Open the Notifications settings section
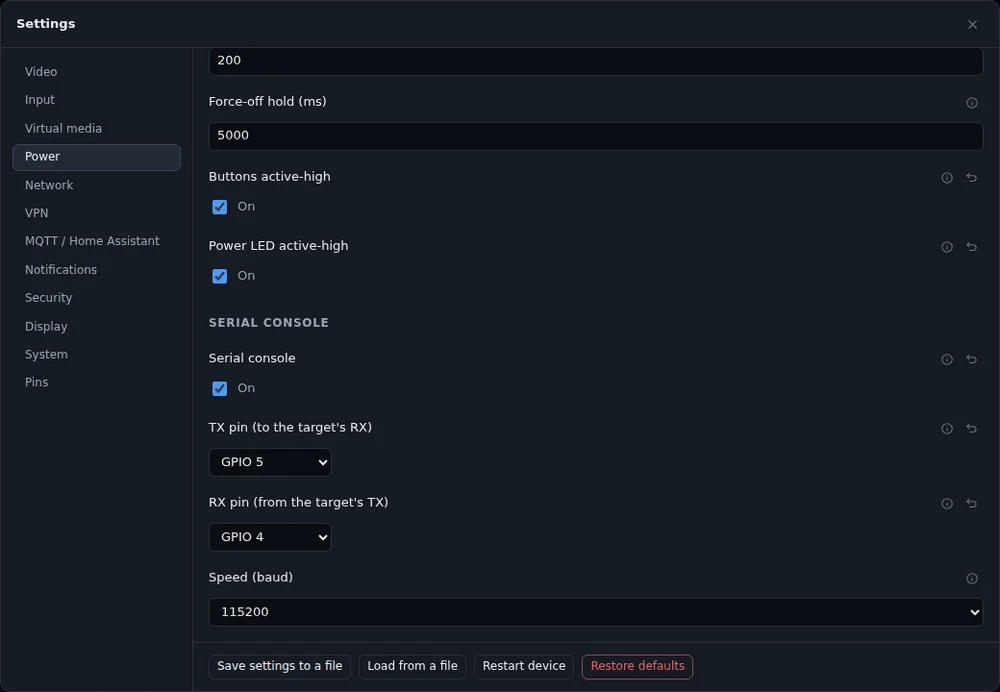Image resolution: width=1000 pixels, height=692 pixels. 96,270
